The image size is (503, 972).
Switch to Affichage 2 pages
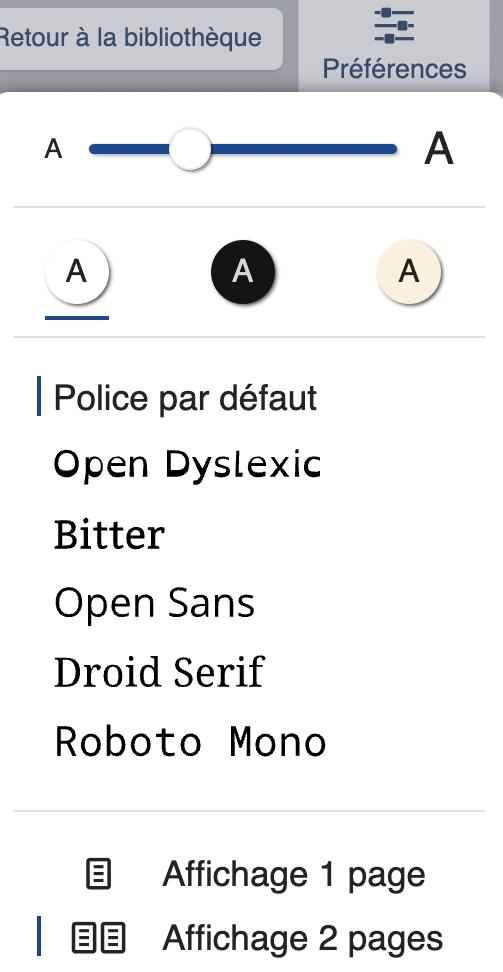(303, 938)
